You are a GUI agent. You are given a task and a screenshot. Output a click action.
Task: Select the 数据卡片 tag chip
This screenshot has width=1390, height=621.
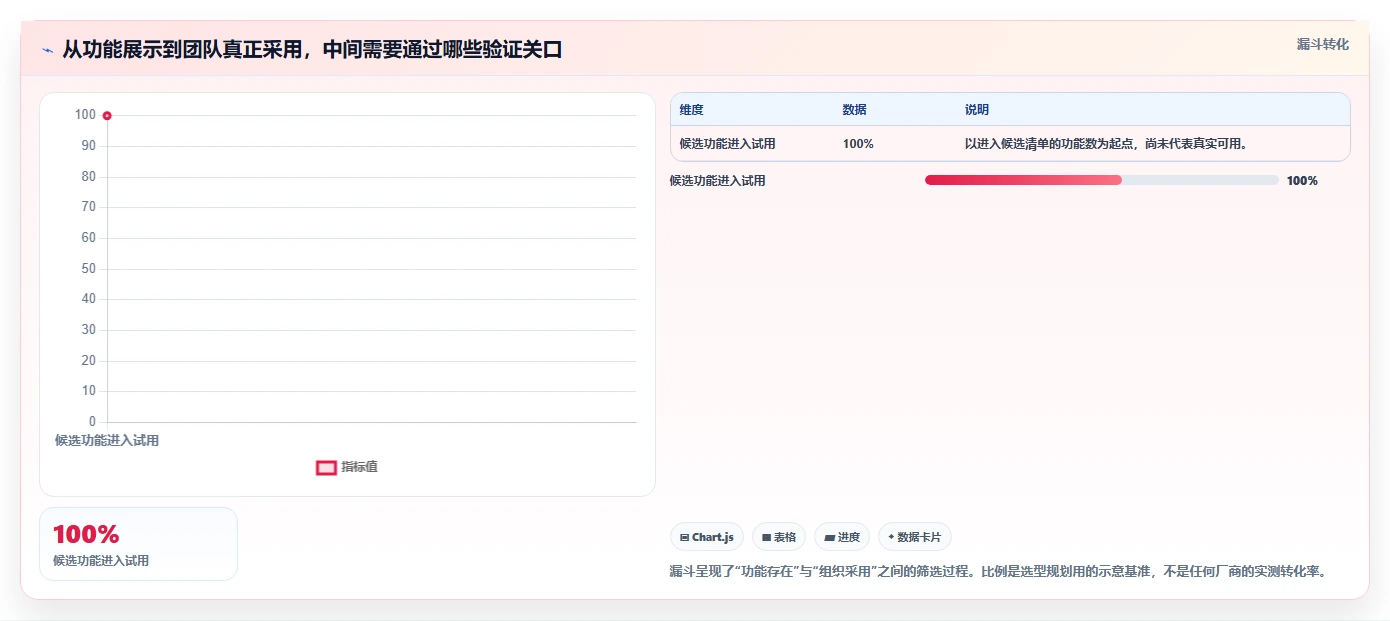click(x=915, y=537)
